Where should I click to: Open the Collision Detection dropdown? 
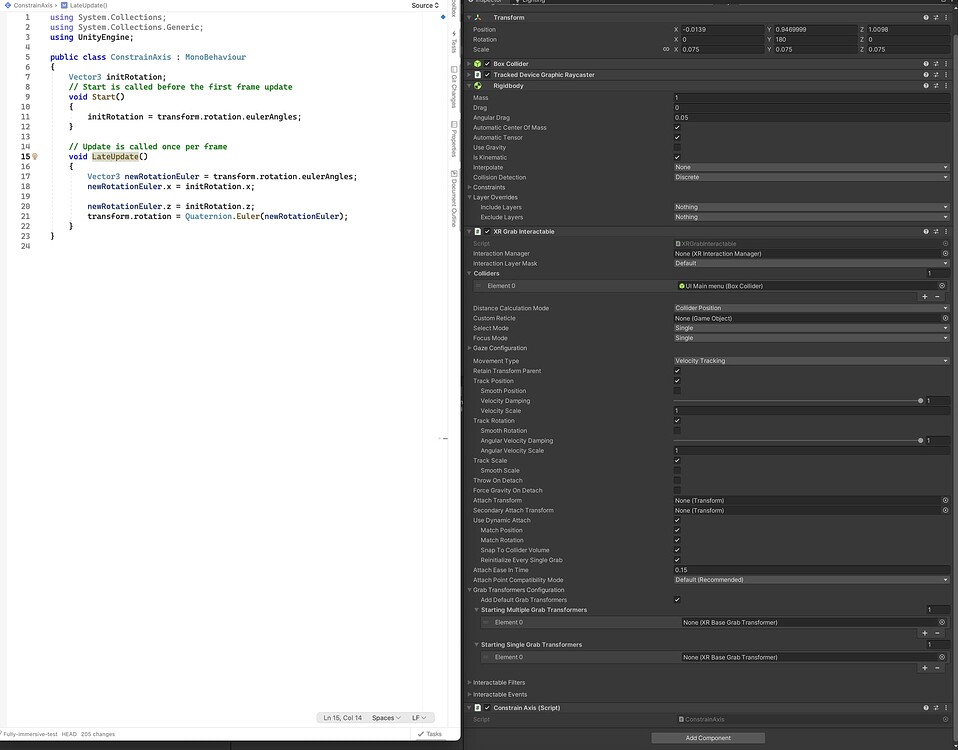[810, 177]
